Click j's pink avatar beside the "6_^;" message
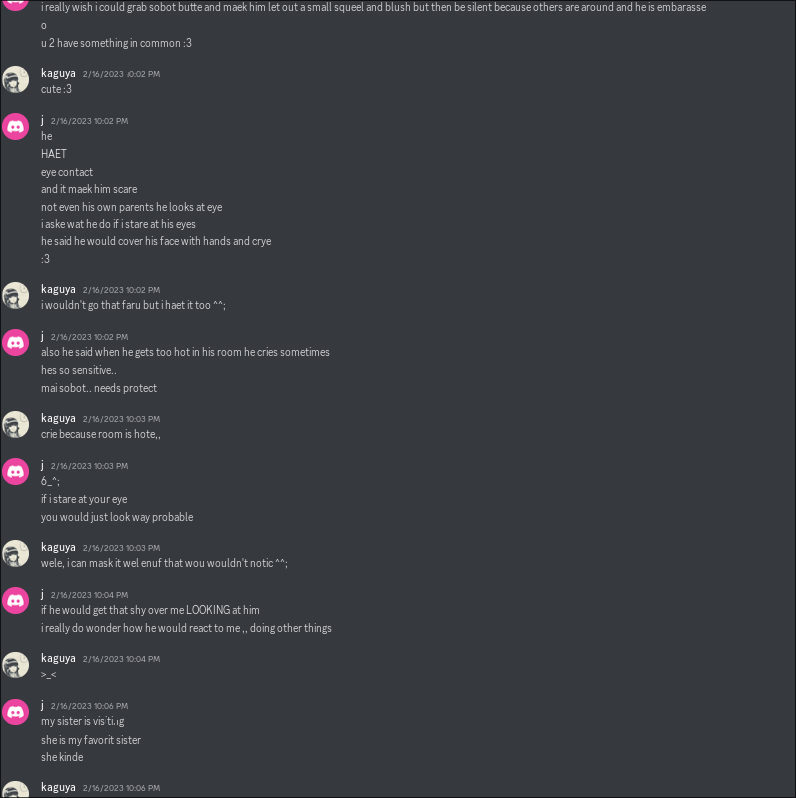The image size is (796, 798). 15,471
